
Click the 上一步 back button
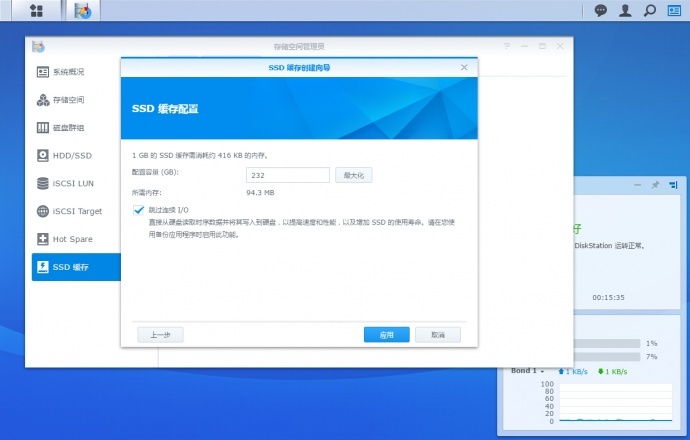coord(160,335)
